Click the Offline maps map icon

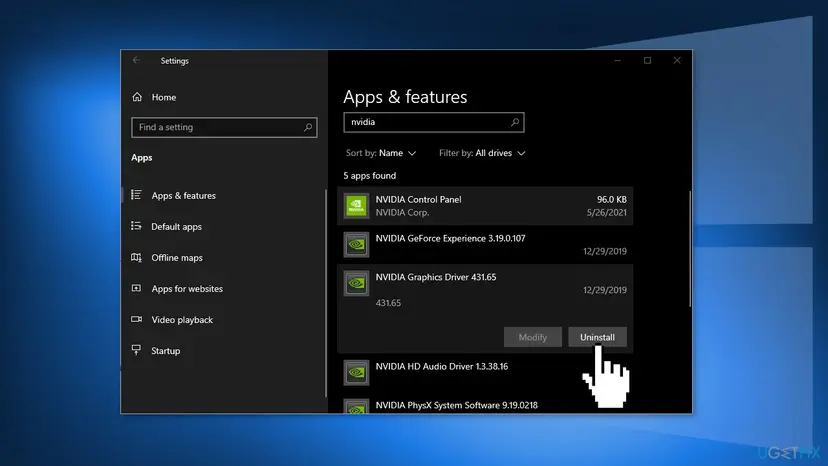136,257
